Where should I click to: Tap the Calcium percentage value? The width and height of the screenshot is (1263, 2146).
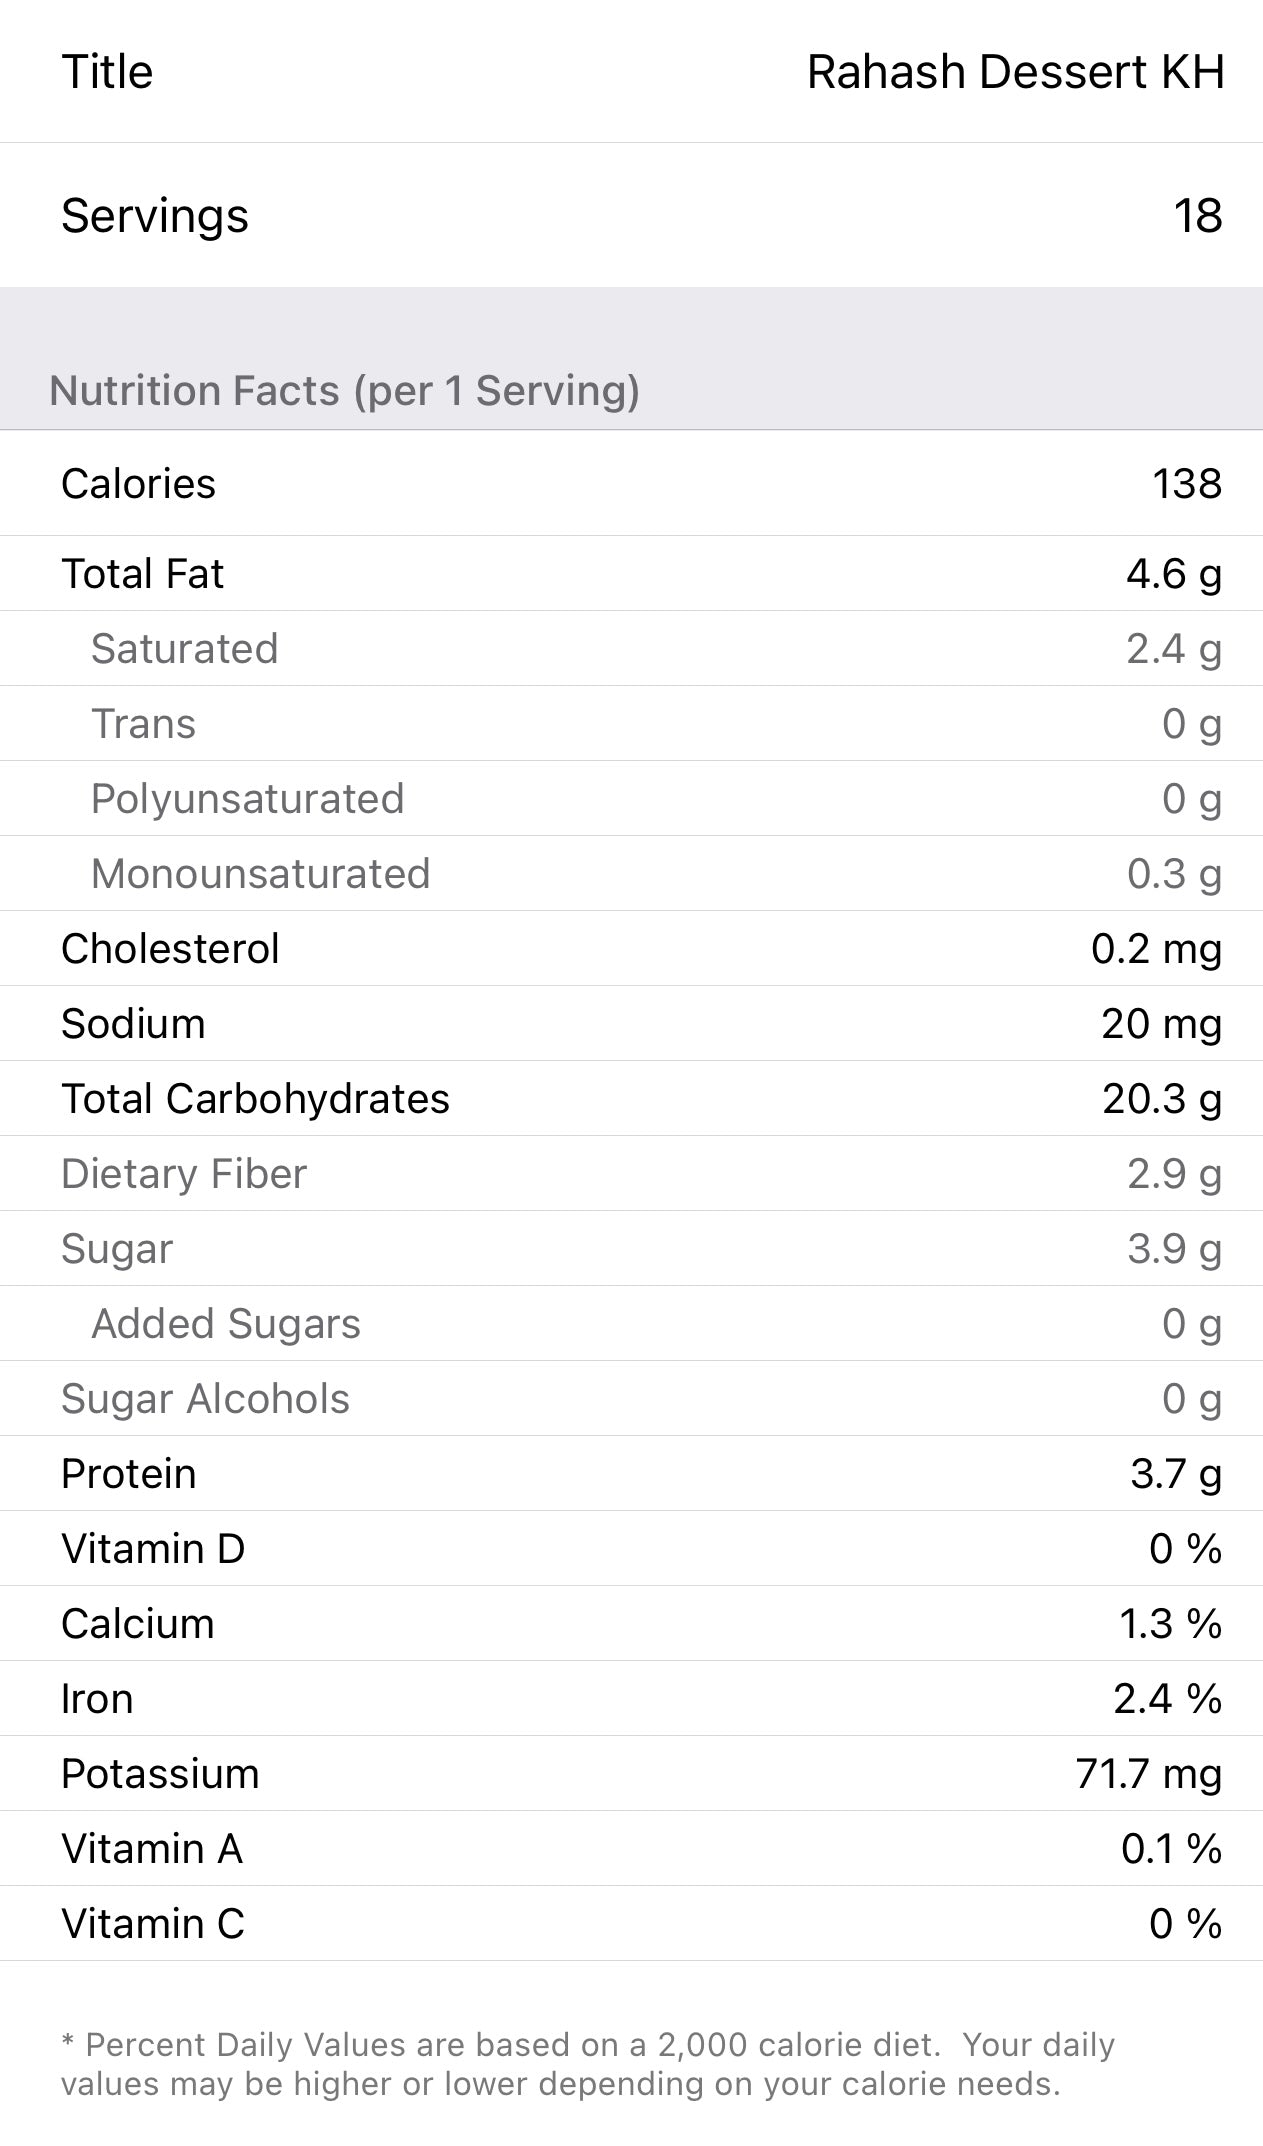tap(1169, 1624)
